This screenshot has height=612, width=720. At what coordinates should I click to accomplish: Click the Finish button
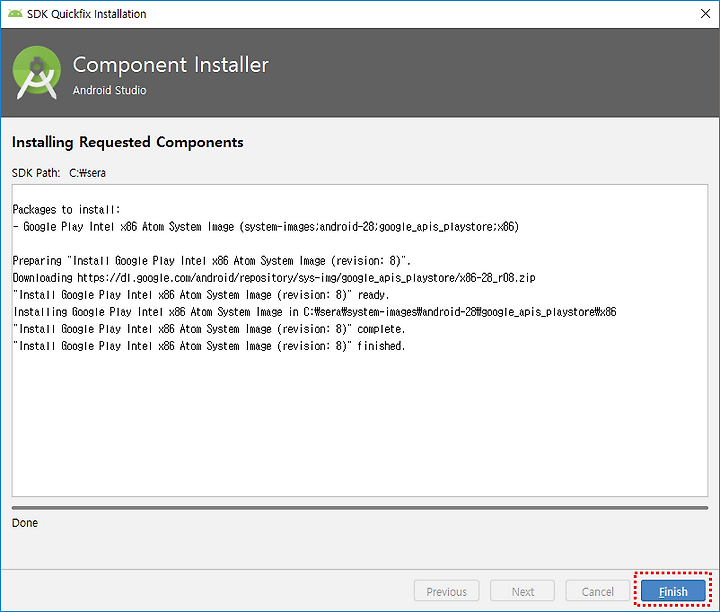click(673, 591)
